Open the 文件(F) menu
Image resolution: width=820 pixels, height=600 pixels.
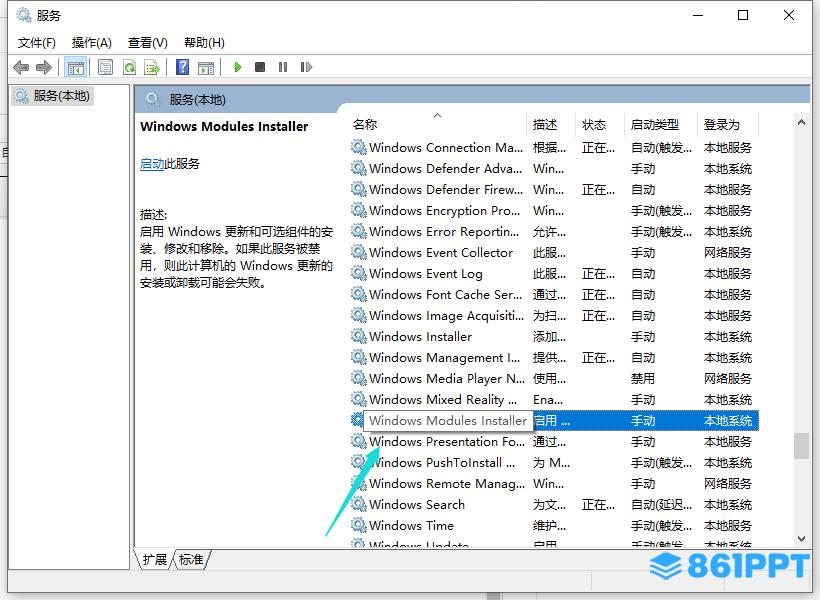click(37, 42)
